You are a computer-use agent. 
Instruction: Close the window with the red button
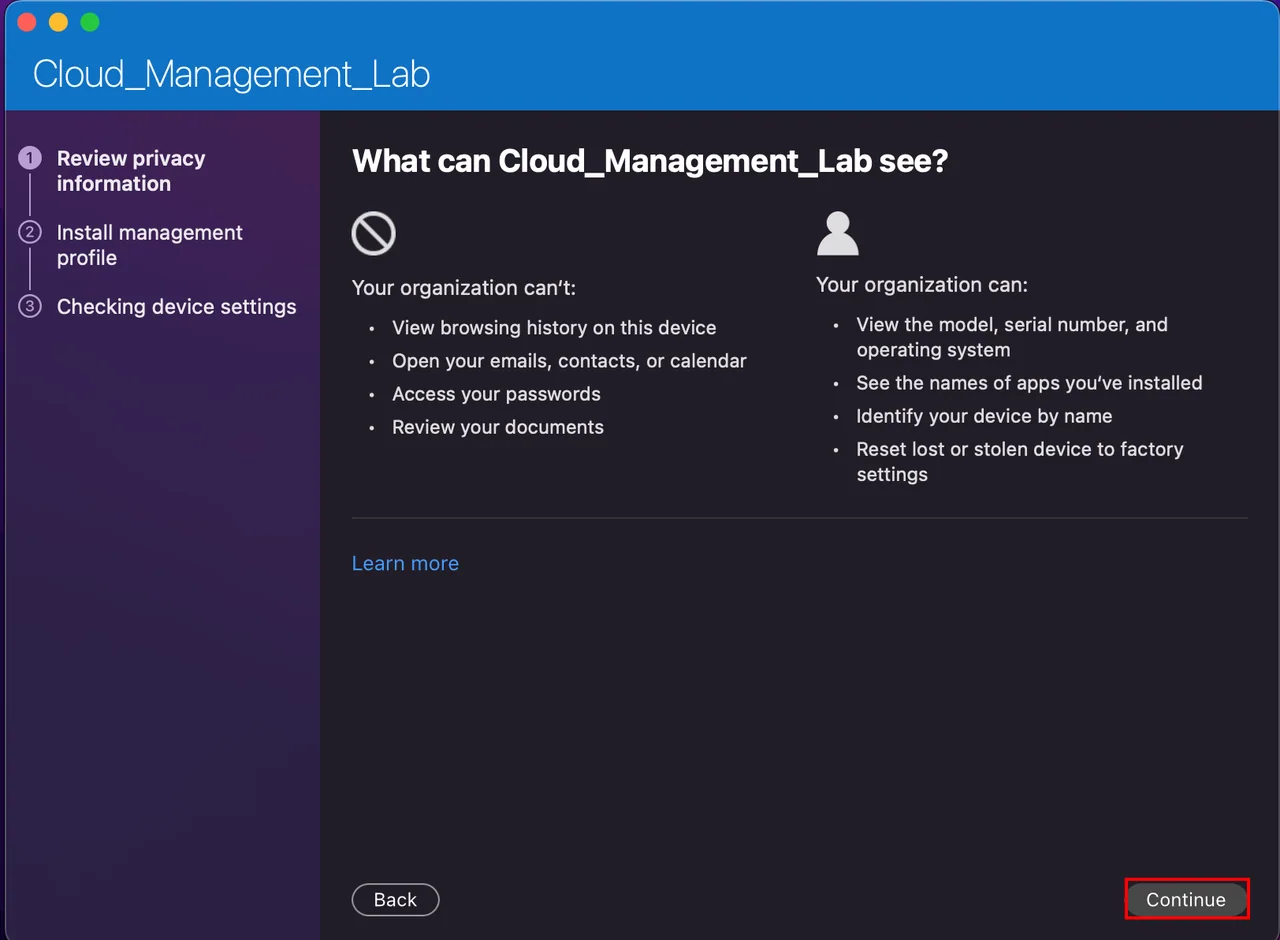pyautogui.click(x=27, y=22)
